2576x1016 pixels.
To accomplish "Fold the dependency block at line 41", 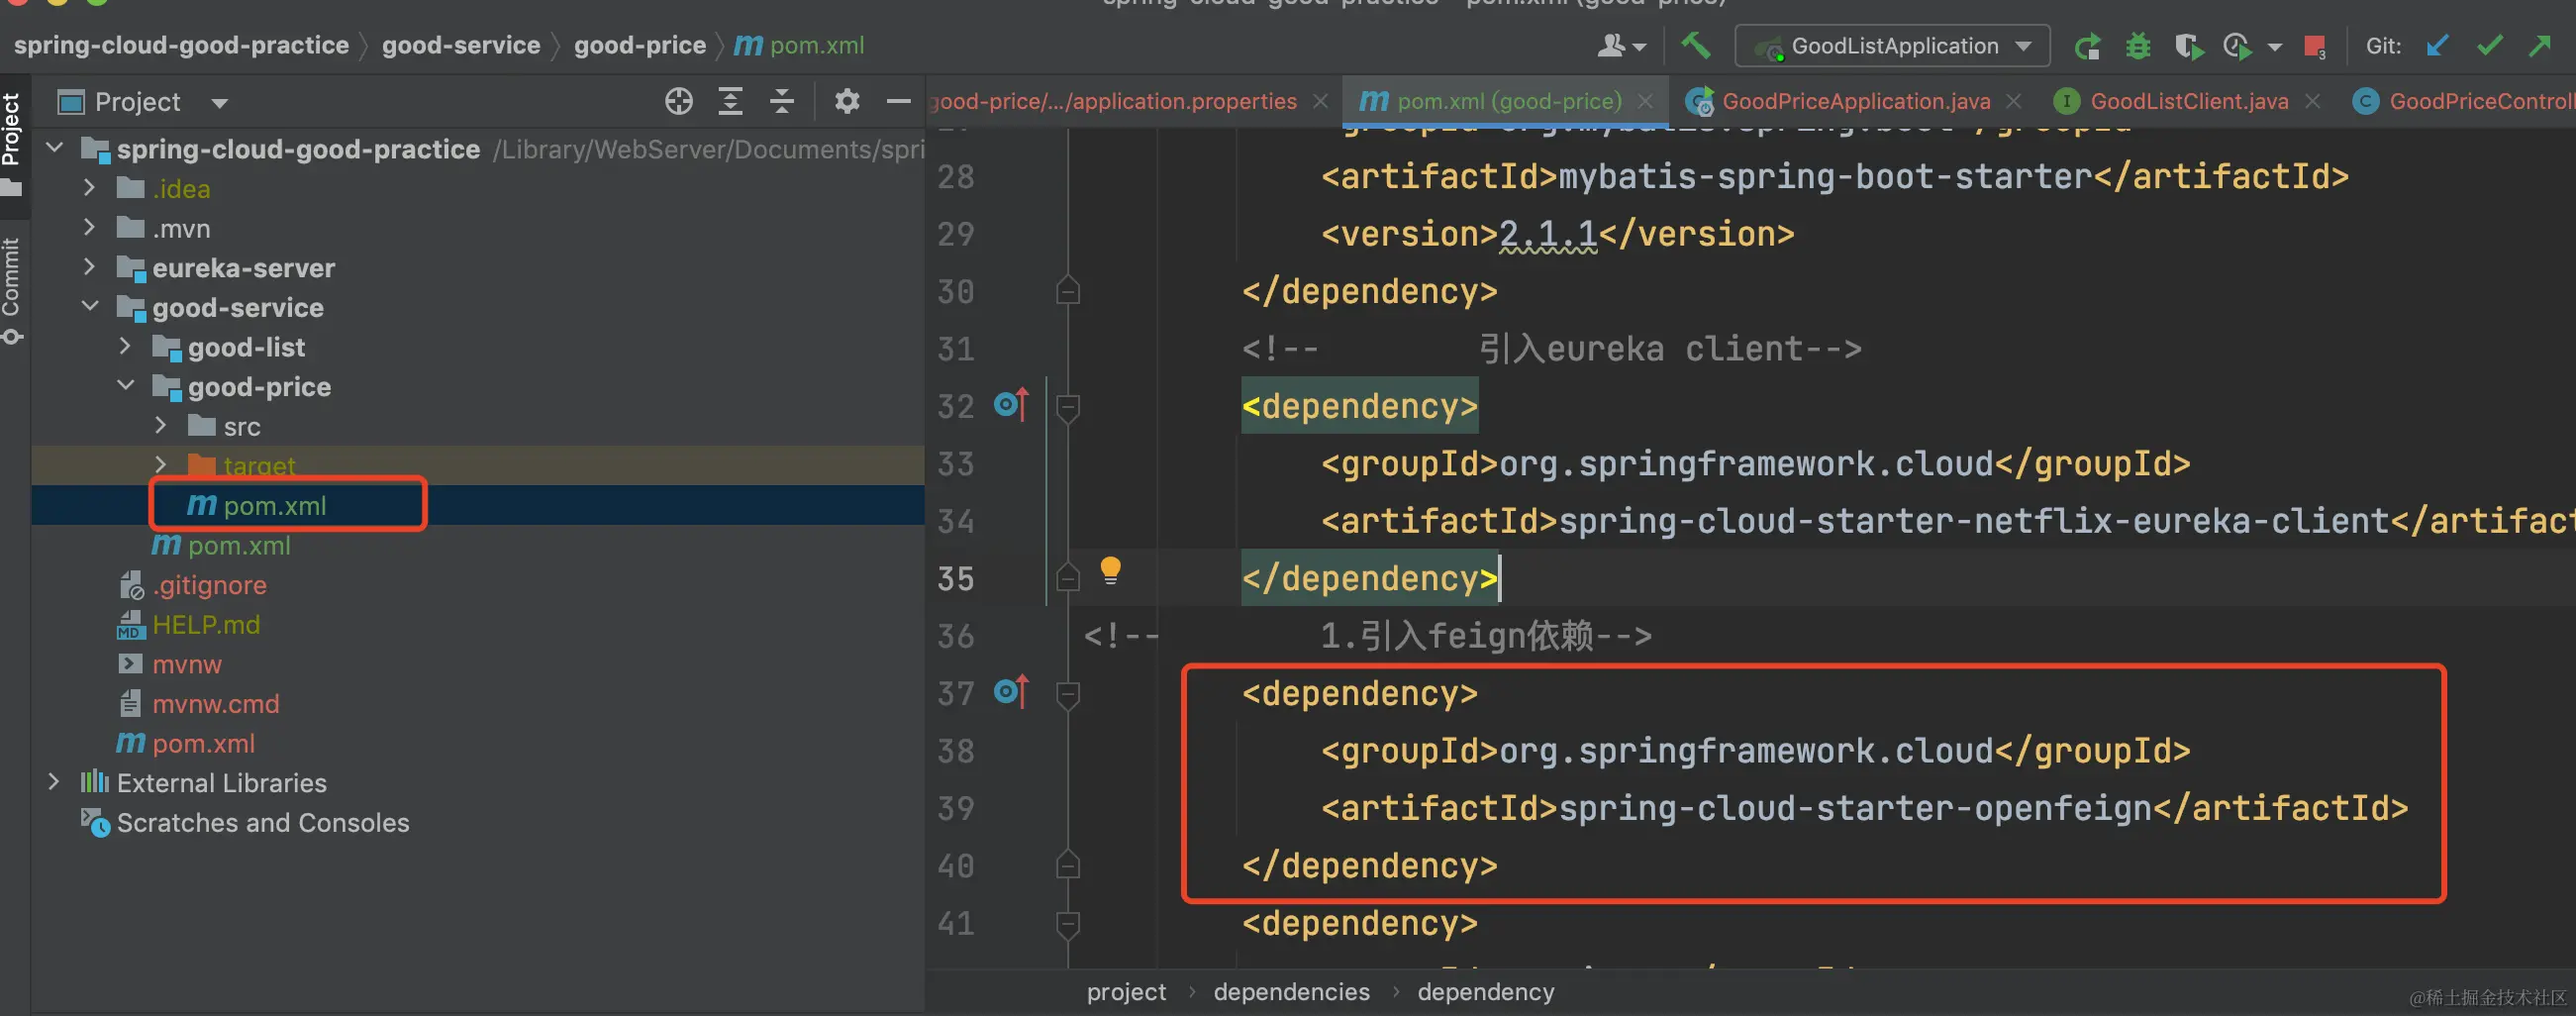I will tap(1067, 924).
